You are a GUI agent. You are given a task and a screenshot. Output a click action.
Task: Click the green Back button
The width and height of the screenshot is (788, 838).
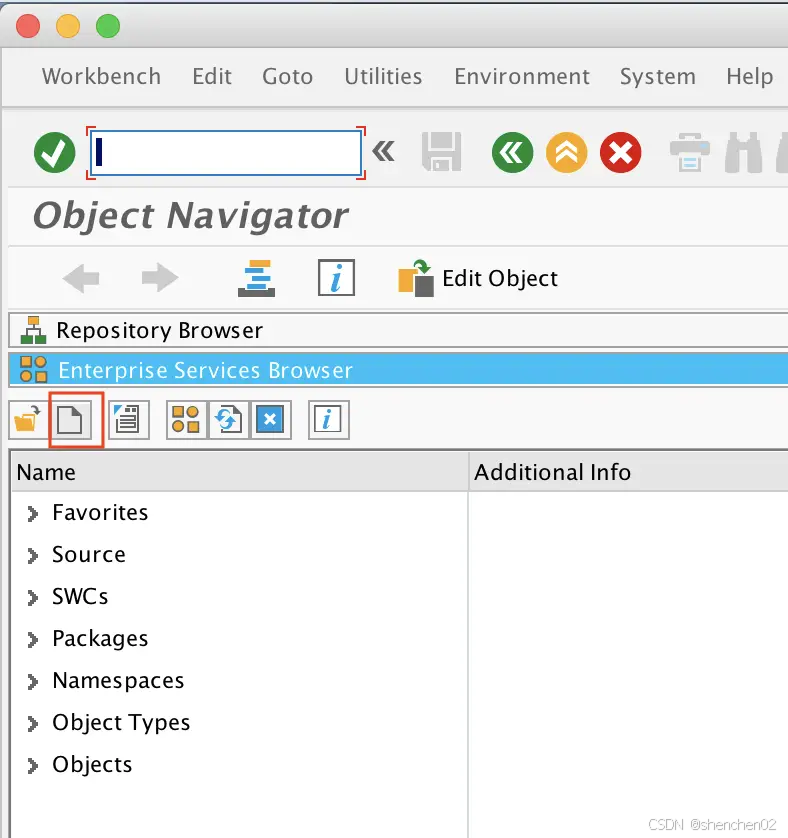coord(512,152)
